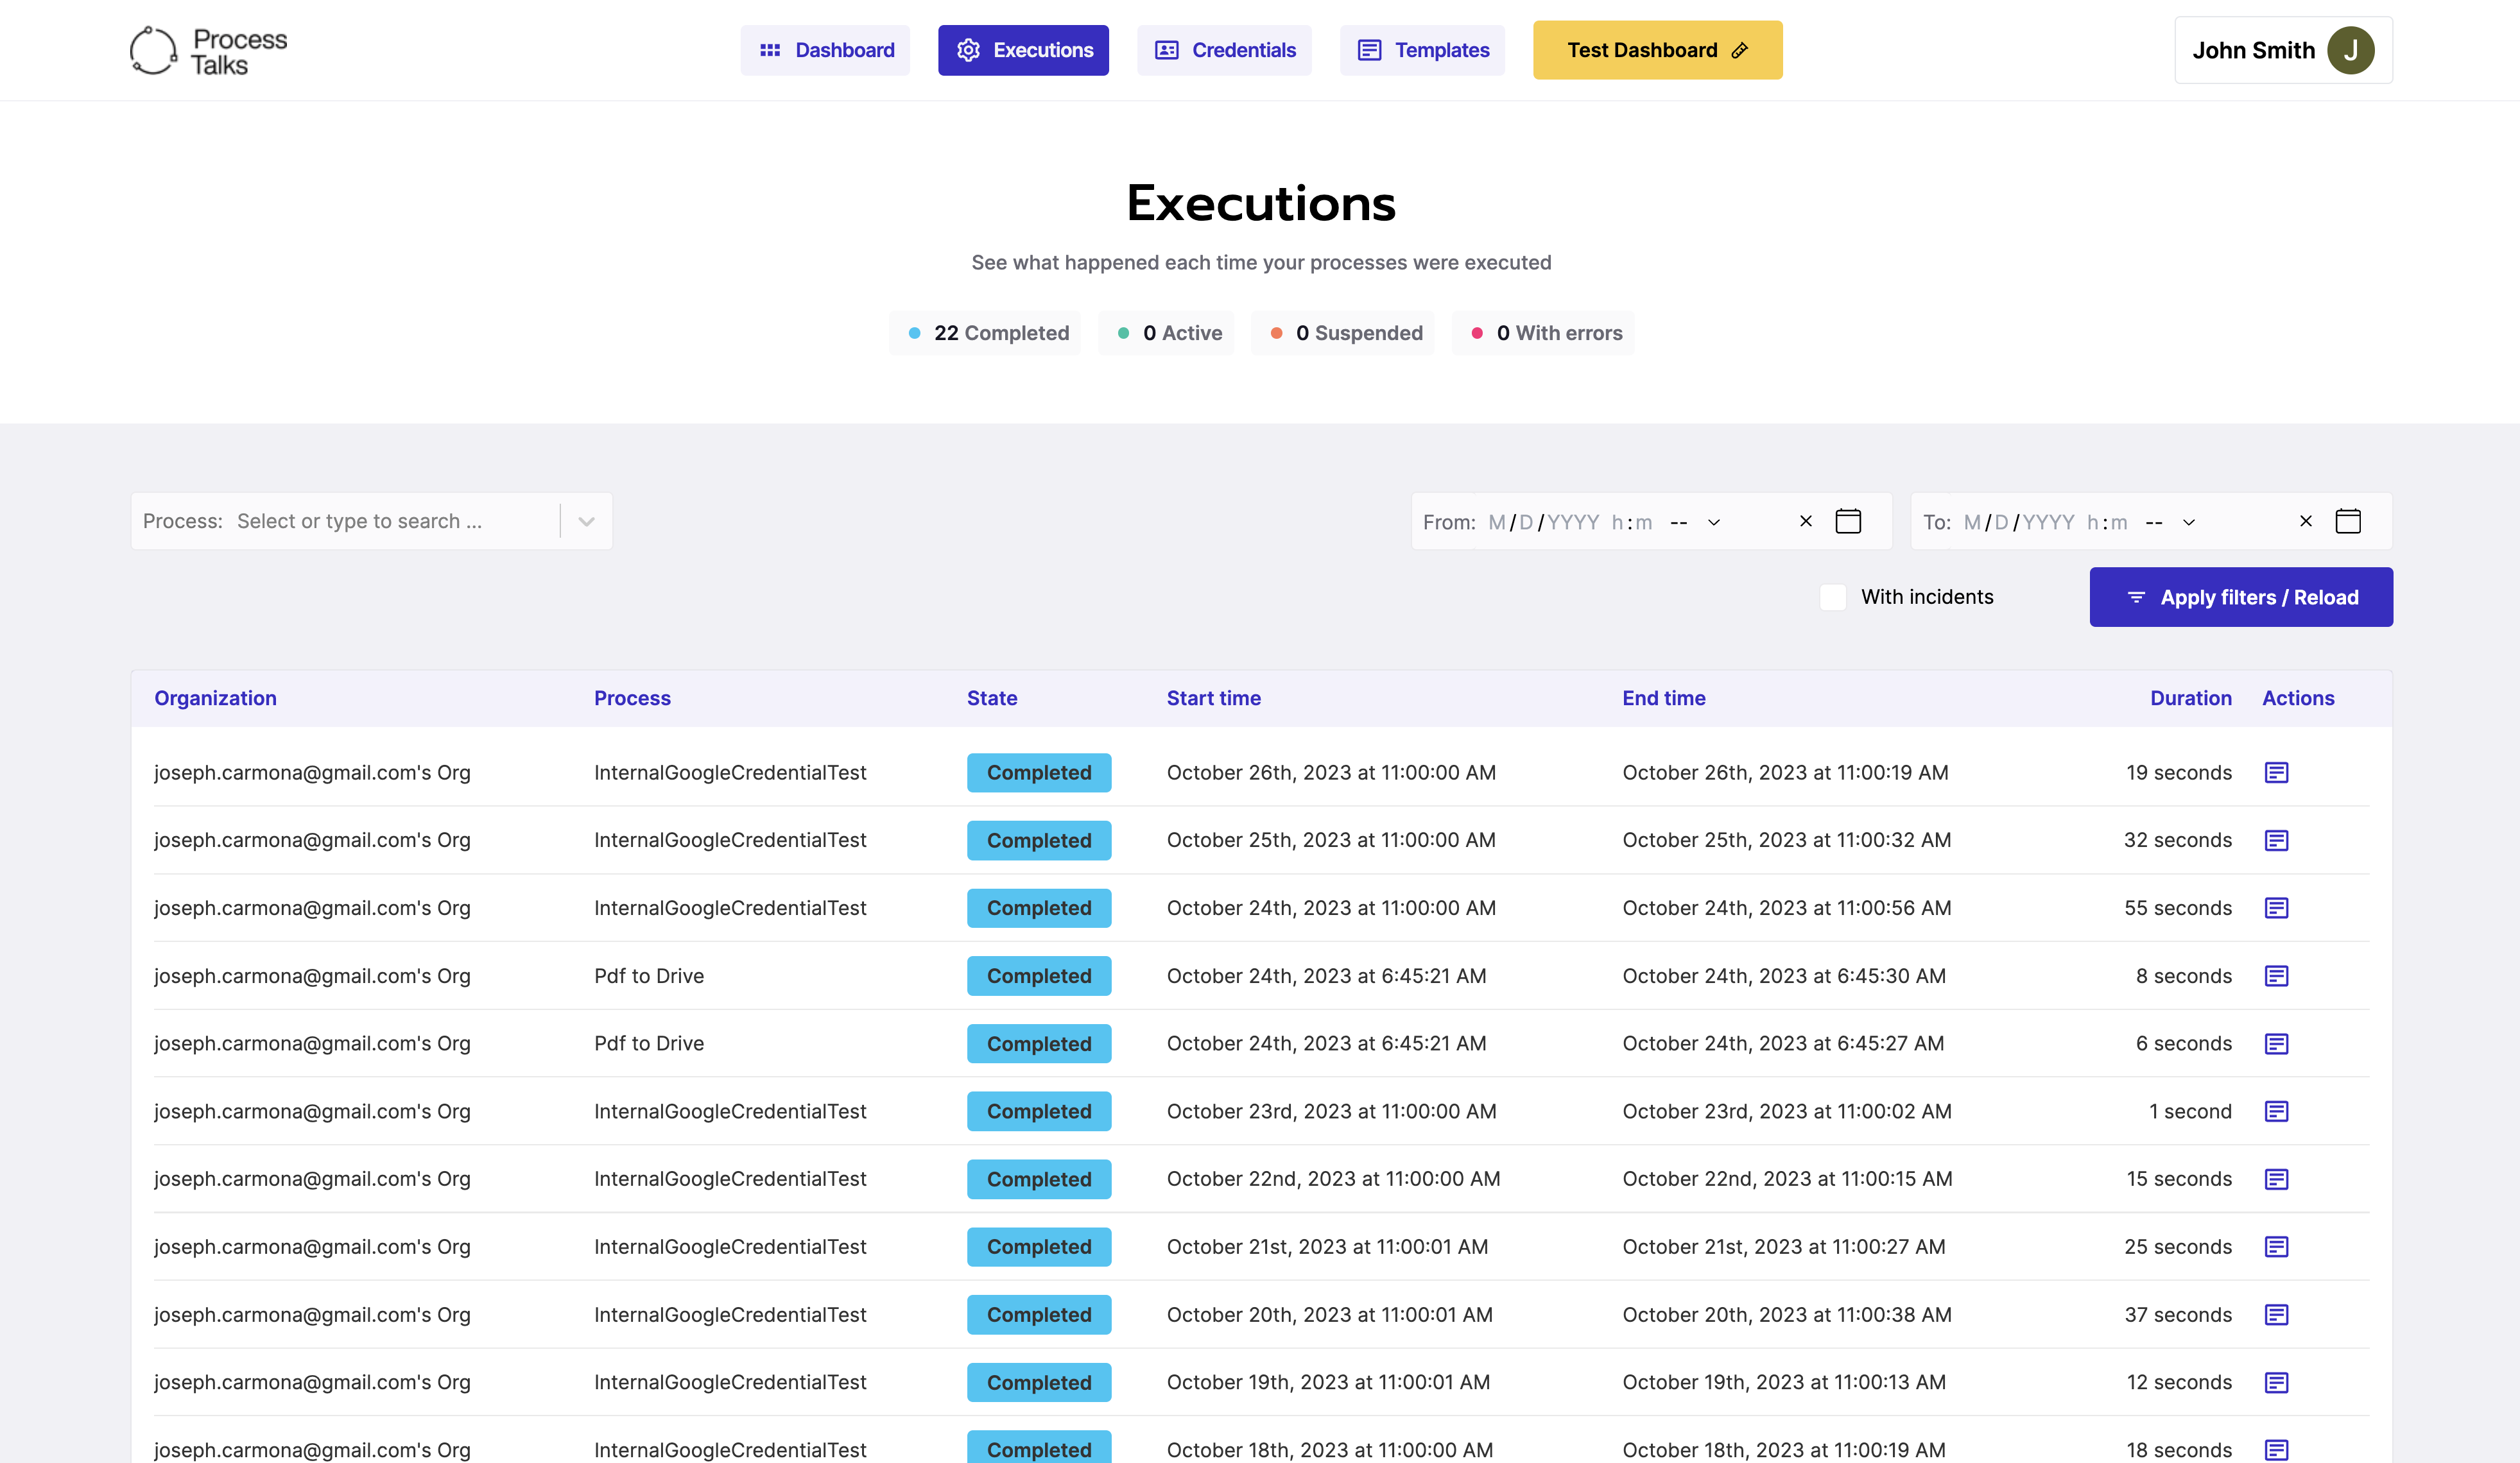The image size is (2520, 1463).
Task: Open details icon for 55 seconds execution
Action: click(2276, 908)
